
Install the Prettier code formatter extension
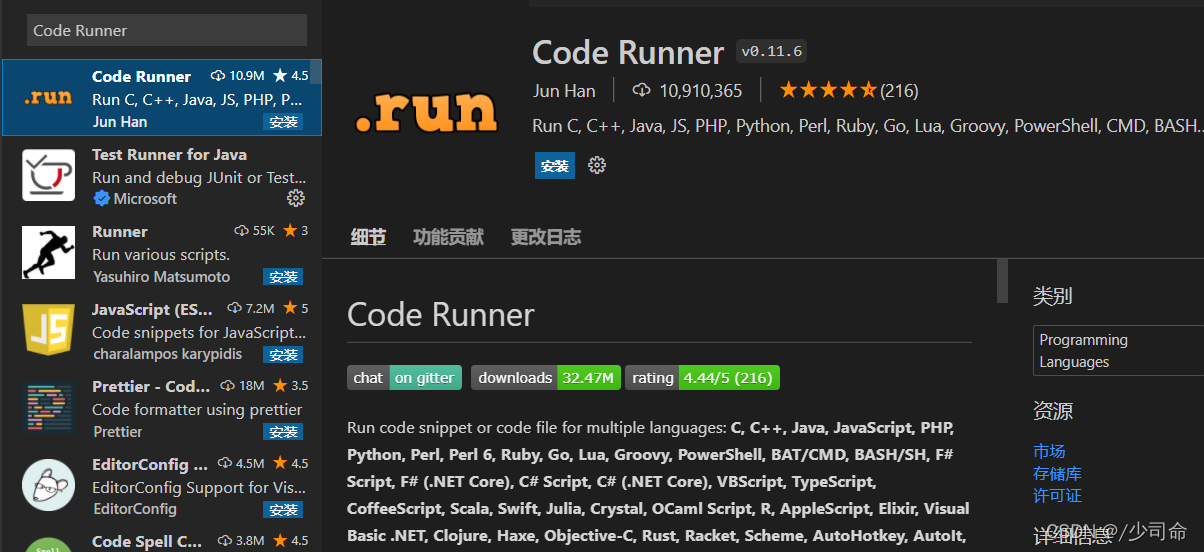(283, 432)
